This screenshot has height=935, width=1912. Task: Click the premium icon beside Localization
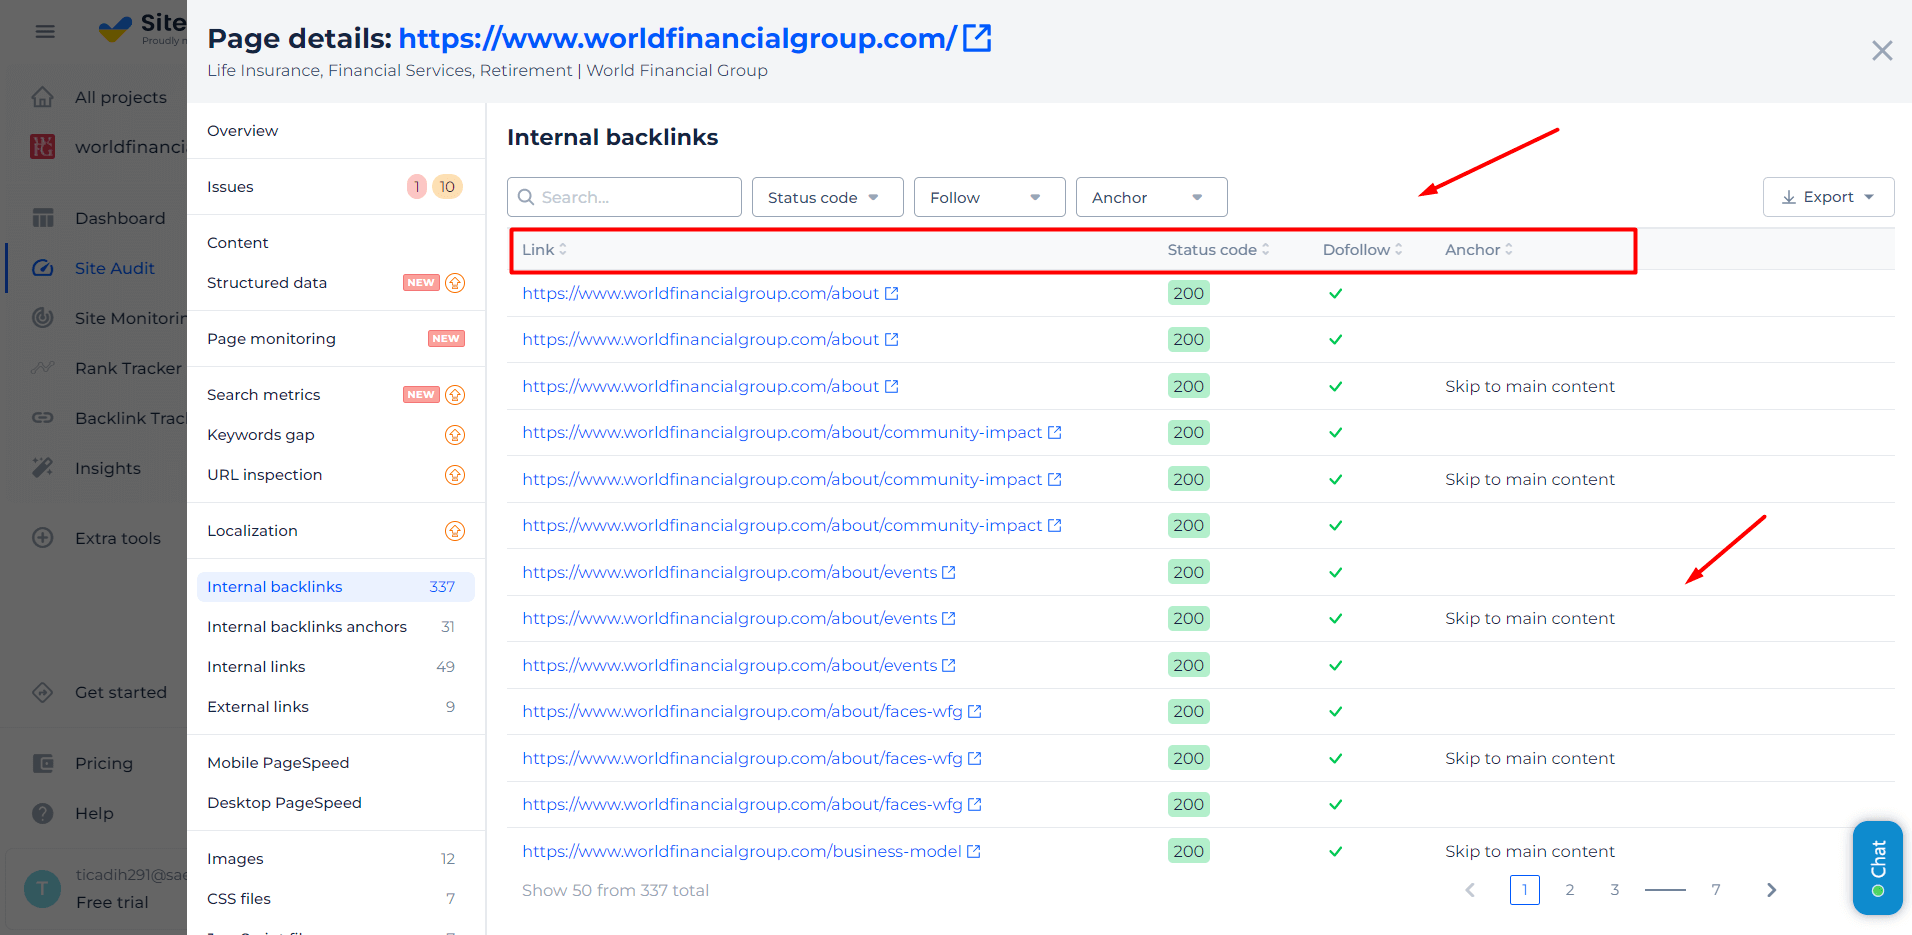(x=455, y=531)
